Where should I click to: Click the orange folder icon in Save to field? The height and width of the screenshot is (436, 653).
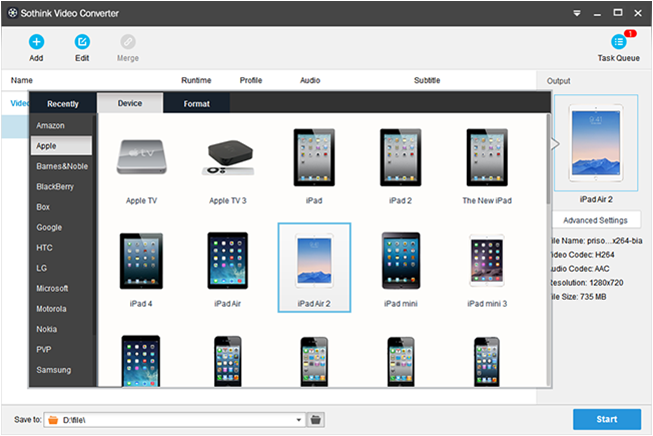tap(53, 420)
